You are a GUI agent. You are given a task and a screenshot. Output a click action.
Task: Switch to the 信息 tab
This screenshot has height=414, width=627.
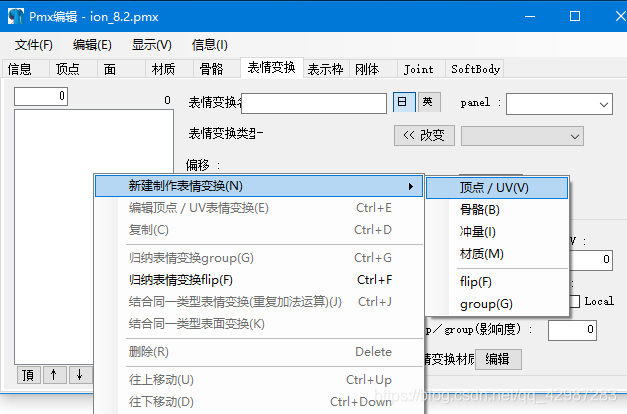(x=26, y=69)
